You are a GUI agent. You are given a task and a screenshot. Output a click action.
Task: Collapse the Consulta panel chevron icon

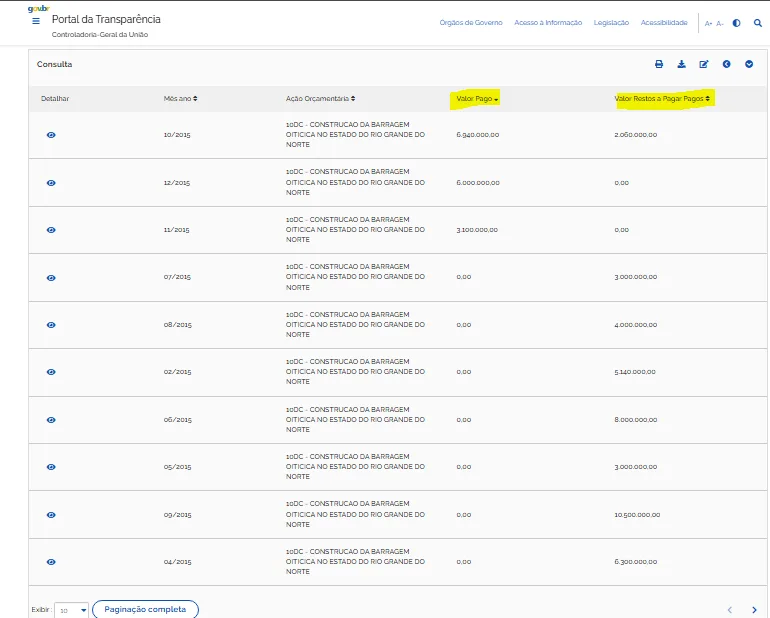(x=749, y=64)
